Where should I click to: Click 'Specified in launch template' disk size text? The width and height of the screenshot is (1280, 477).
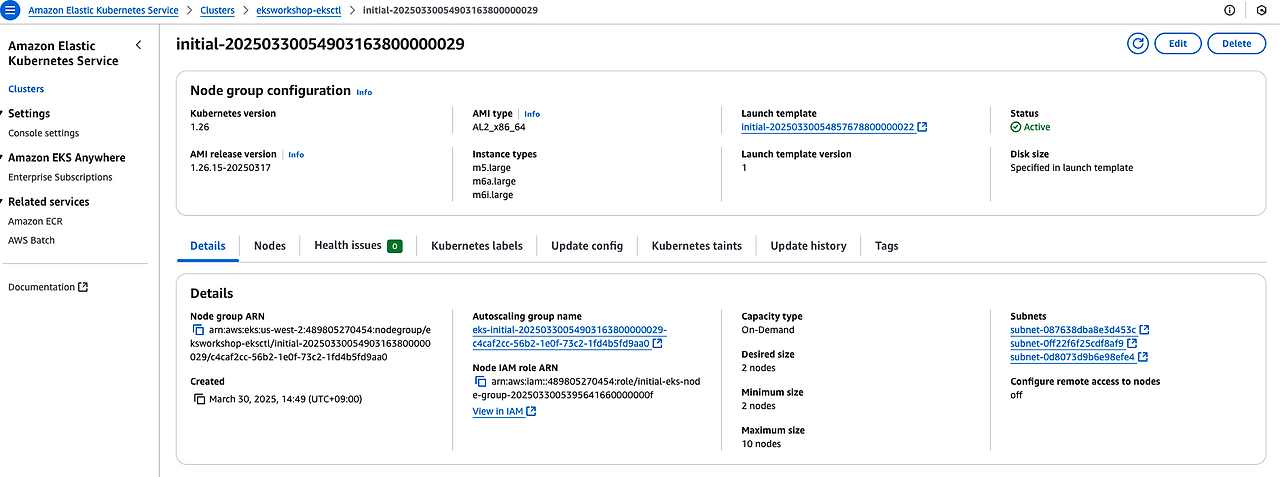click(1072, 168)
